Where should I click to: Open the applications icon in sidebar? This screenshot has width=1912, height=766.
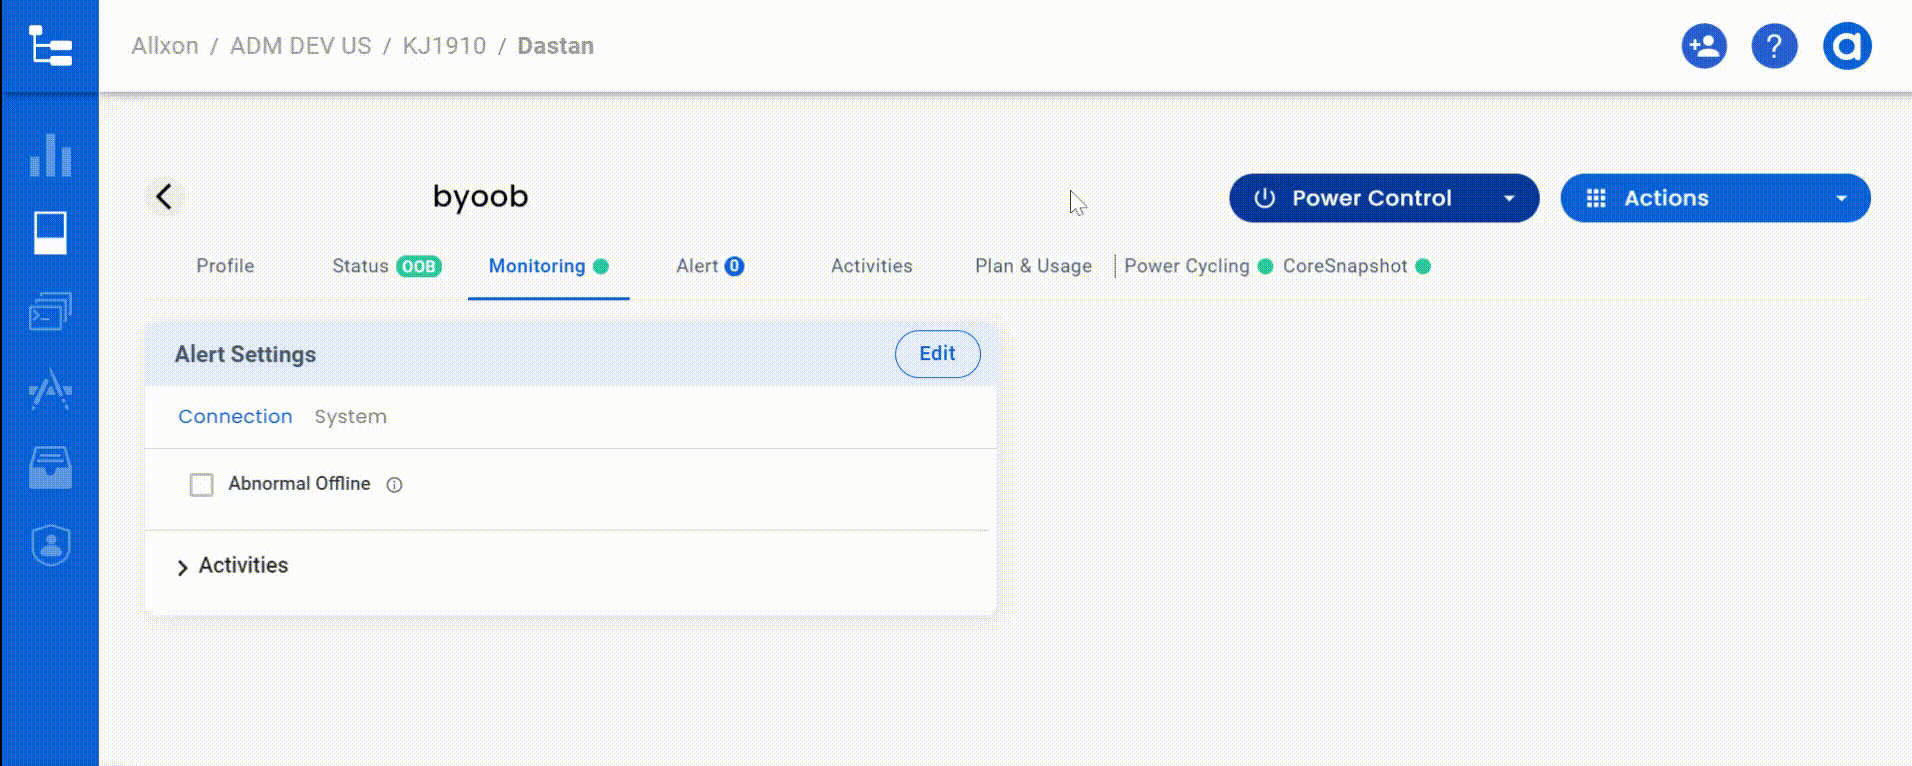(50, 390)
